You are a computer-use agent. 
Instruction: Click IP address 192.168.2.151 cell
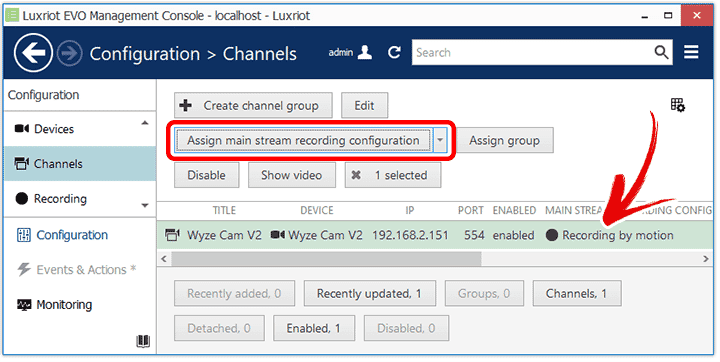(410, 235)
